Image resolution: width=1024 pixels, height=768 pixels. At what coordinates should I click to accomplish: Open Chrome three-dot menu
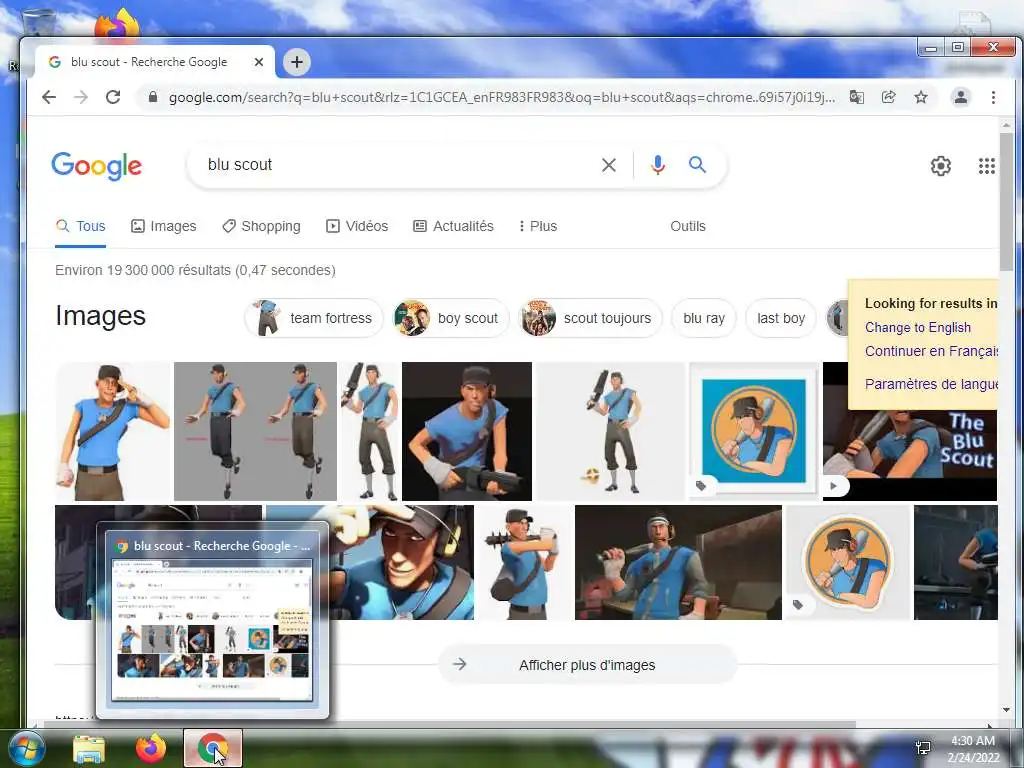(993, 97)
